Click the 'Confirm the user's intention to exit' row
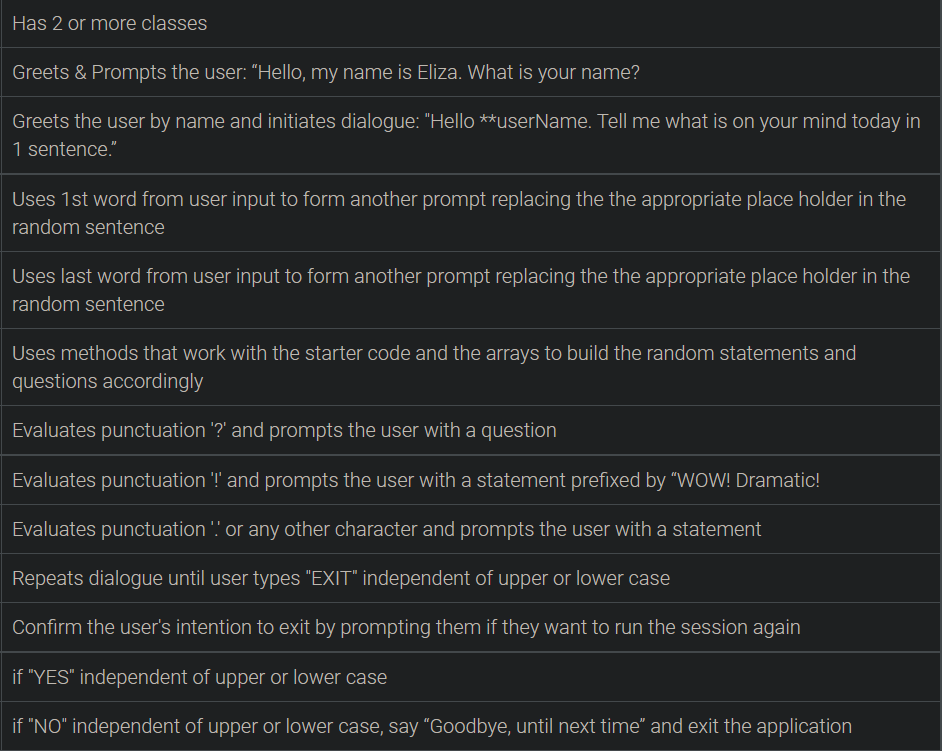Screen dimensions: 942x751 [471, 627]
